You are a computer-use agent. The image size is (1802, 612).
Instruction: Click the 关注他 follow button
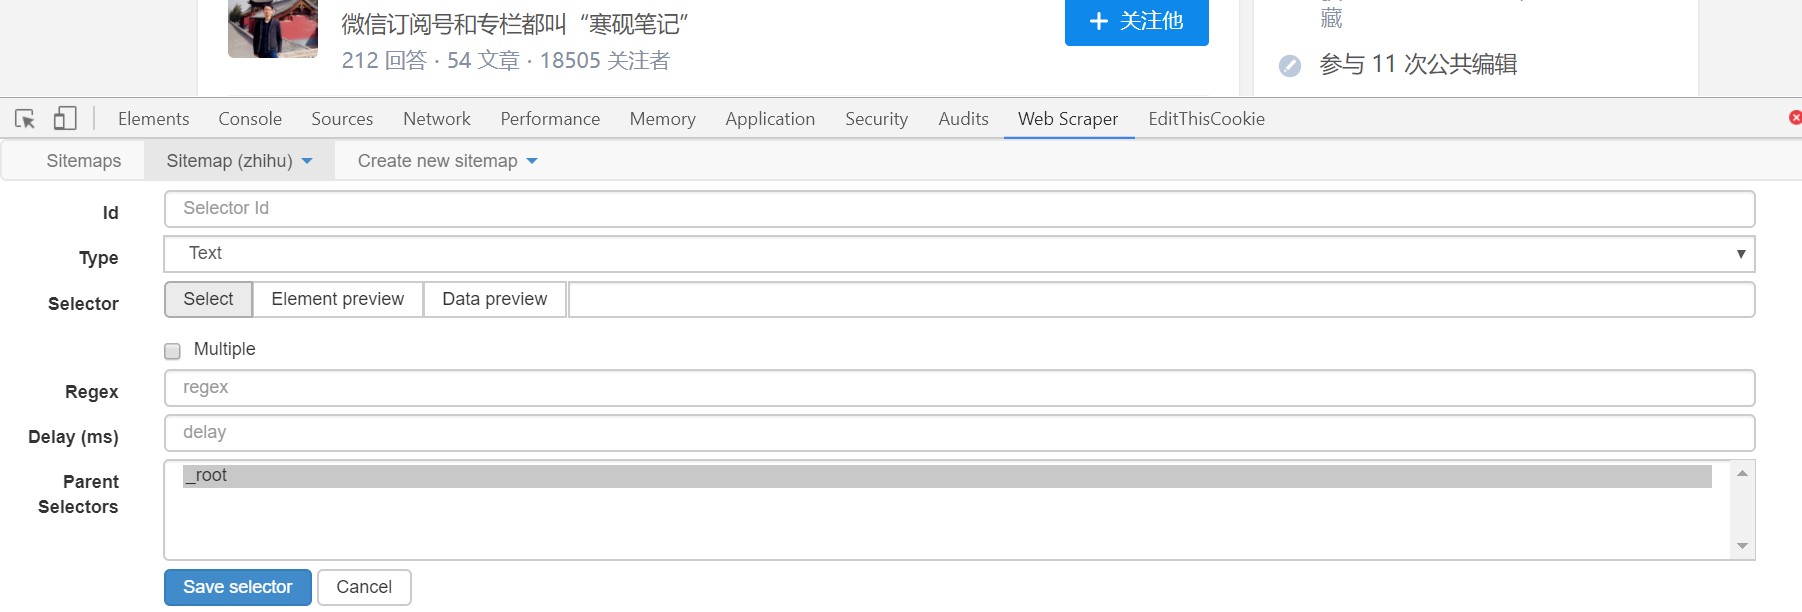point(1136,21)
